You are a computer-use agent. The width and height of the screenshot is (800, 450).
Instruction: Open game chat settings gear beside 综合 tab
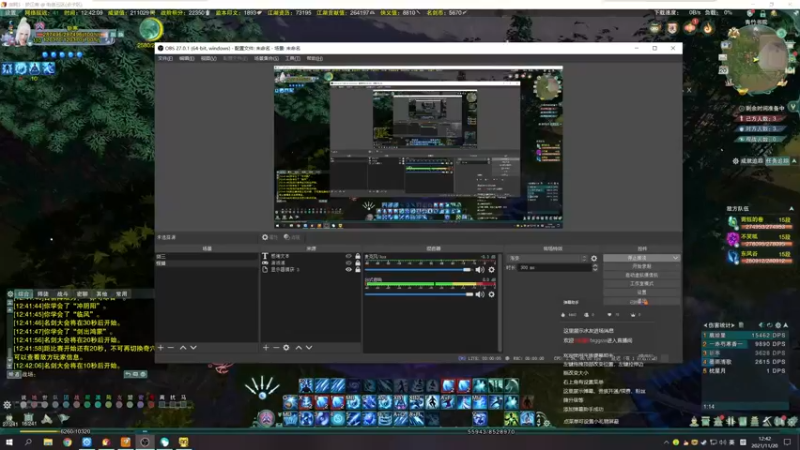point(10,294)
